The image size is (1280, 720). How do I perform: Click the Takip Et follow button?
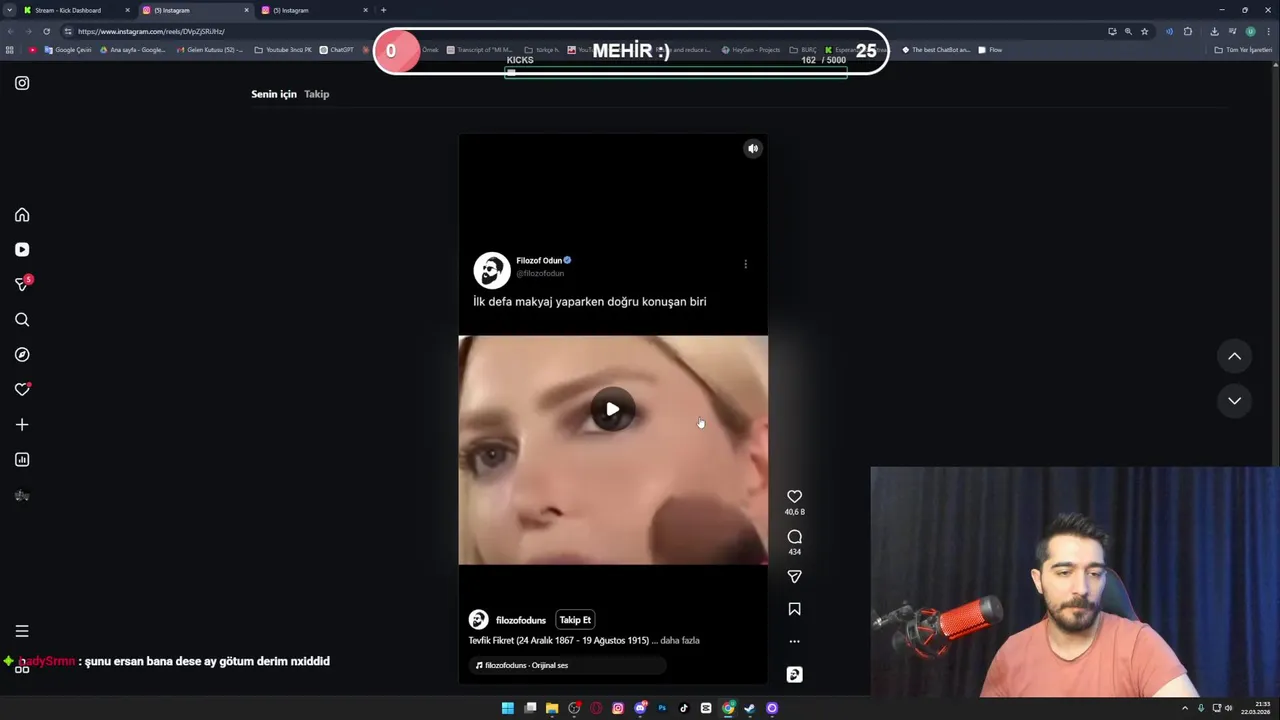[575, 620]
